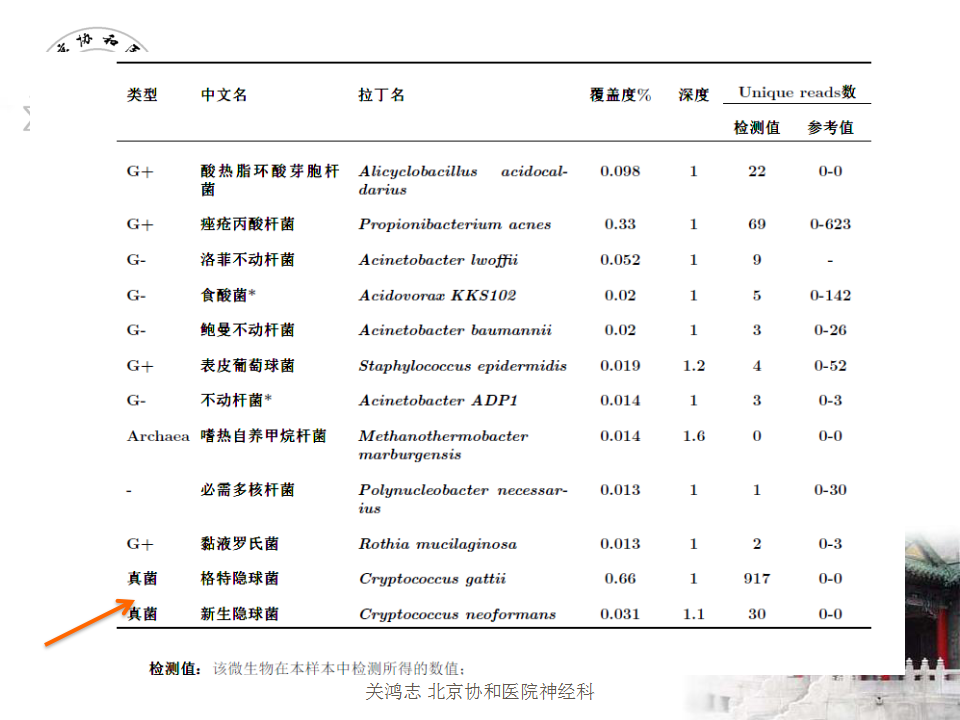The width and height of the screenshot is (960, 720).
Task: Click 格特隐球菌 cell
Action: click(x=239, y=579)
